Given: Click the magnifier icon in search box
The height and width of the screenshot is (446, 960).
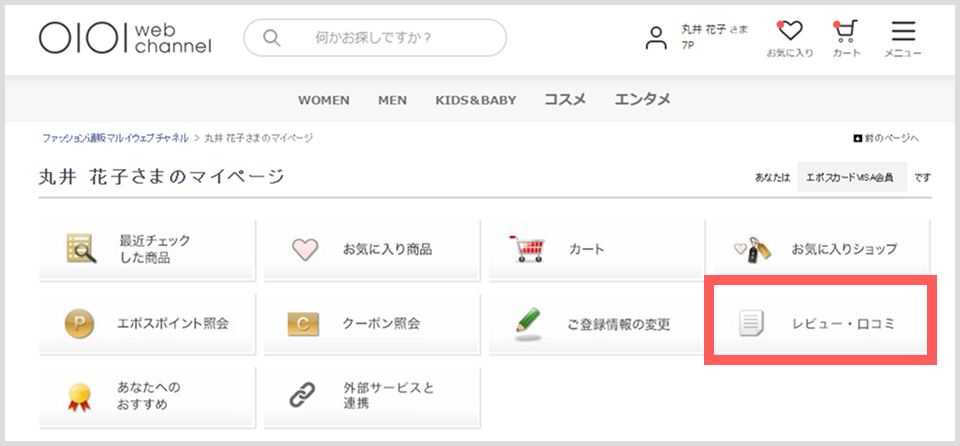Looking at the screenshot, I should tap(271, 38).
